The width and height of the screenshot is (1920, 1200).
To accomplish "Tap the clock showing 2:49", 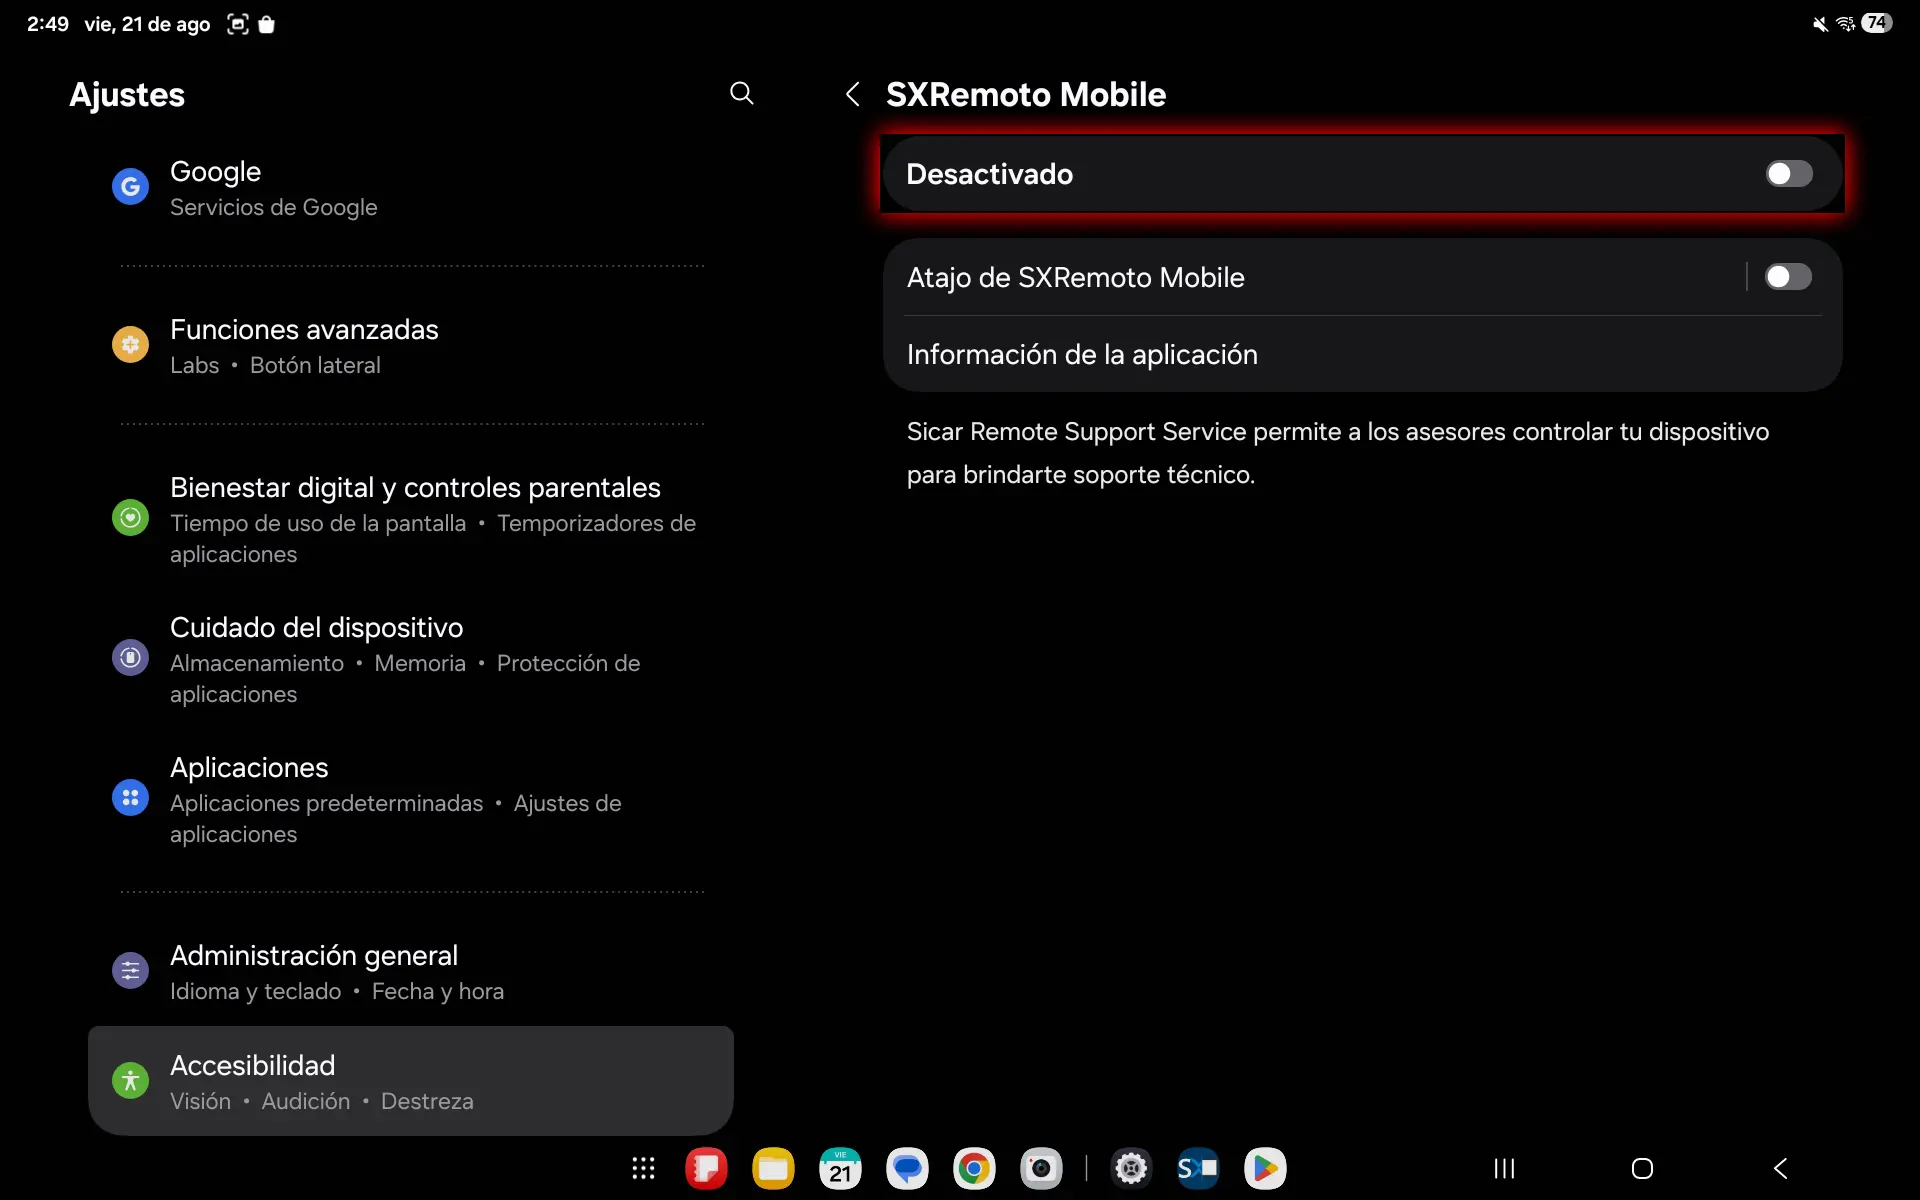I will [x=47, y=24].
